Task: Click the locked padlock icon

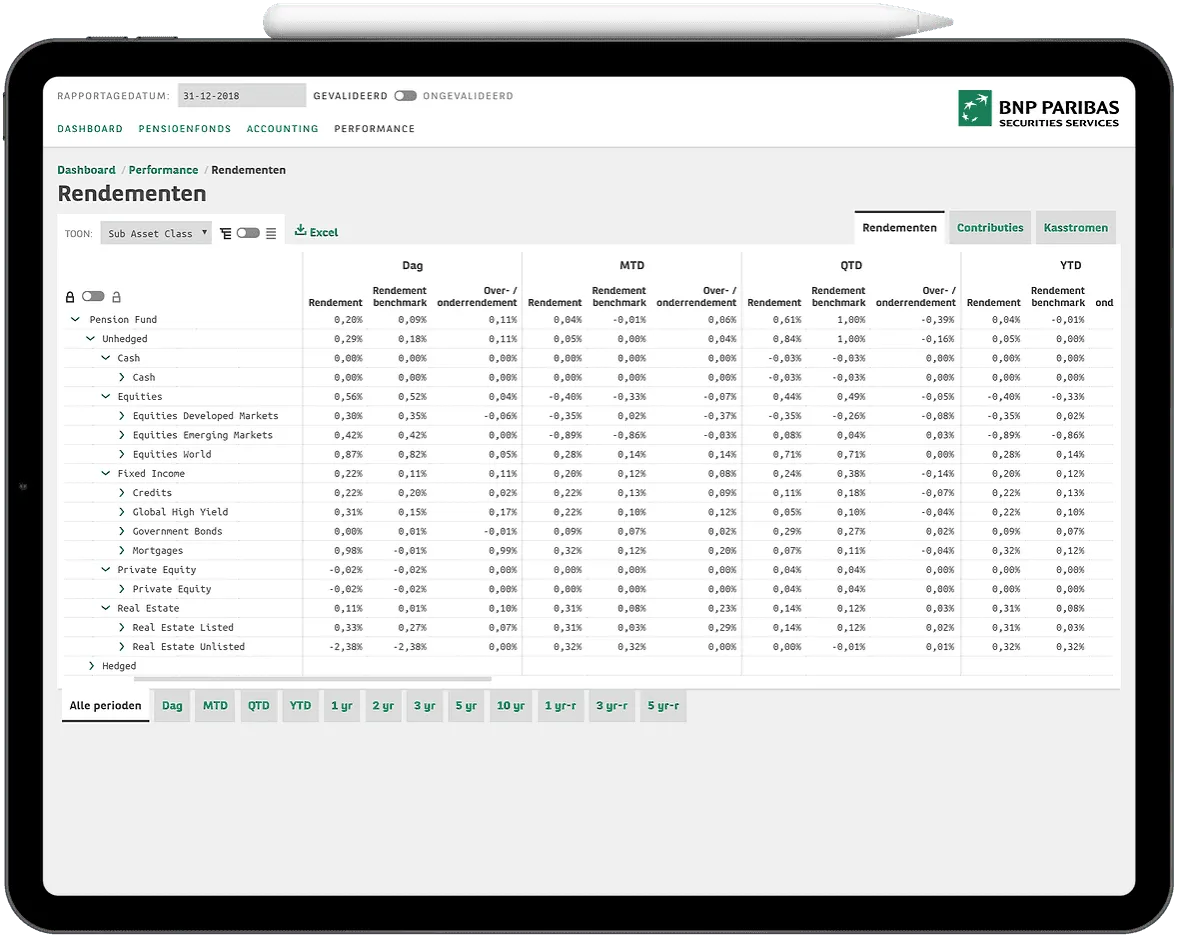Action: pos(70,297)
